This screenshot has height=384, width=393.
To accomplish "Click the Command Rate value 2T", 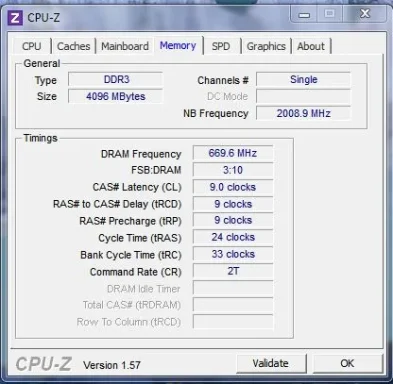I will coord(233,271).
